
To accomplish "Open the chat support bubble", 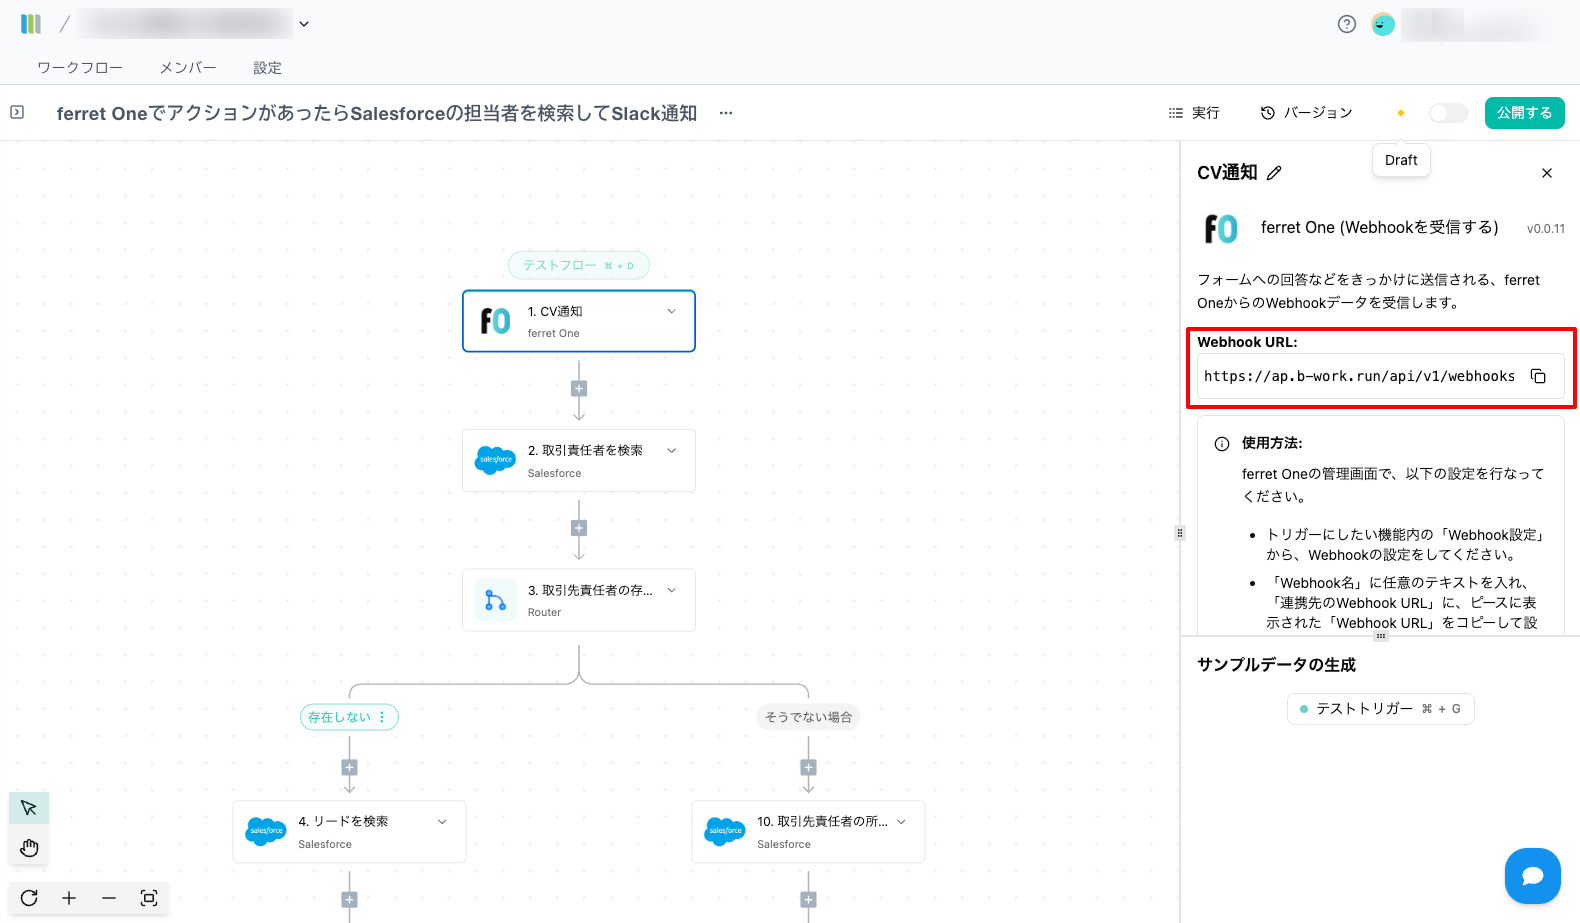I will click(x=1532, y=876).
